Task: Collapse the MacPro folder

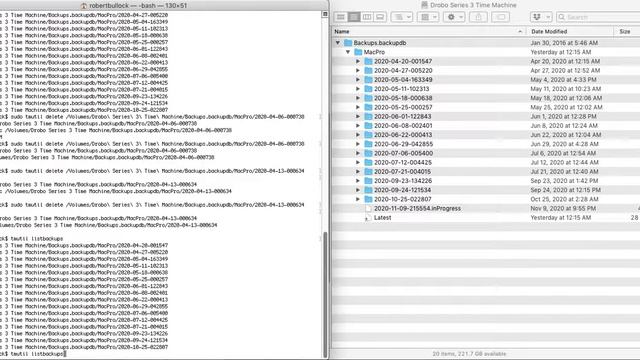Action: click(348, 52)
